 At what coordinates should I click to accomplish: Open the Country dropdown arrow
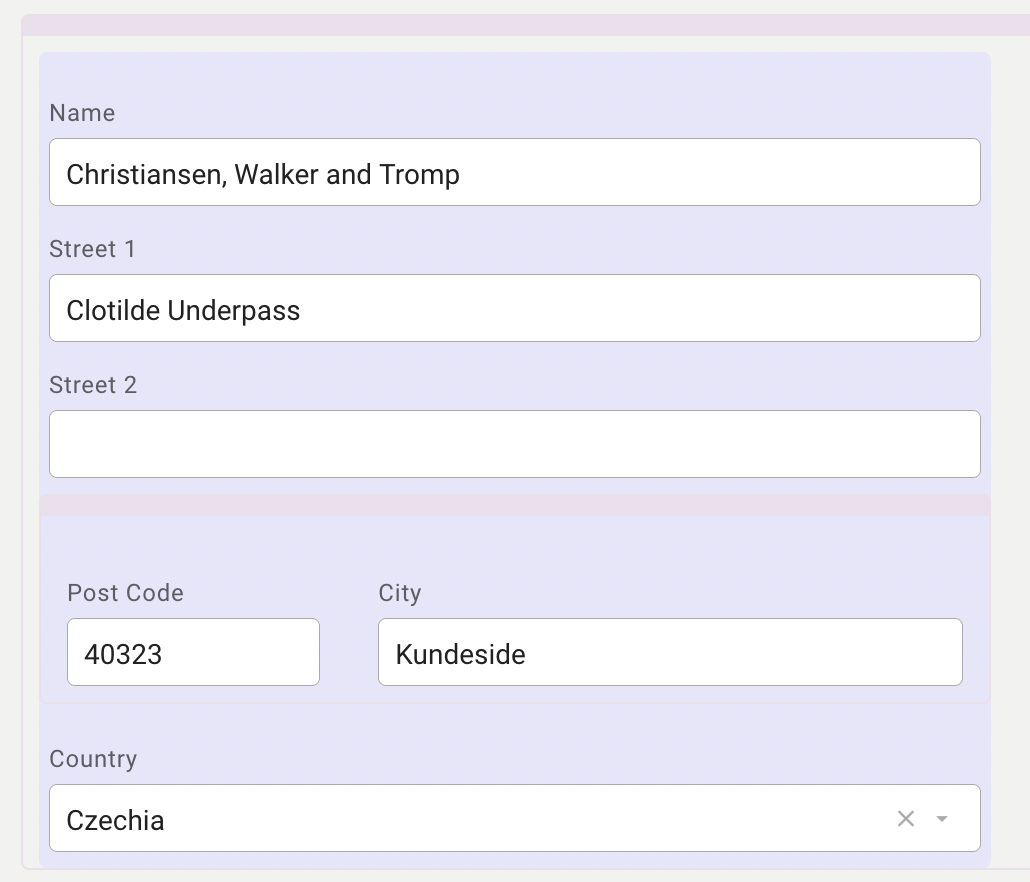tap(941, 819)
